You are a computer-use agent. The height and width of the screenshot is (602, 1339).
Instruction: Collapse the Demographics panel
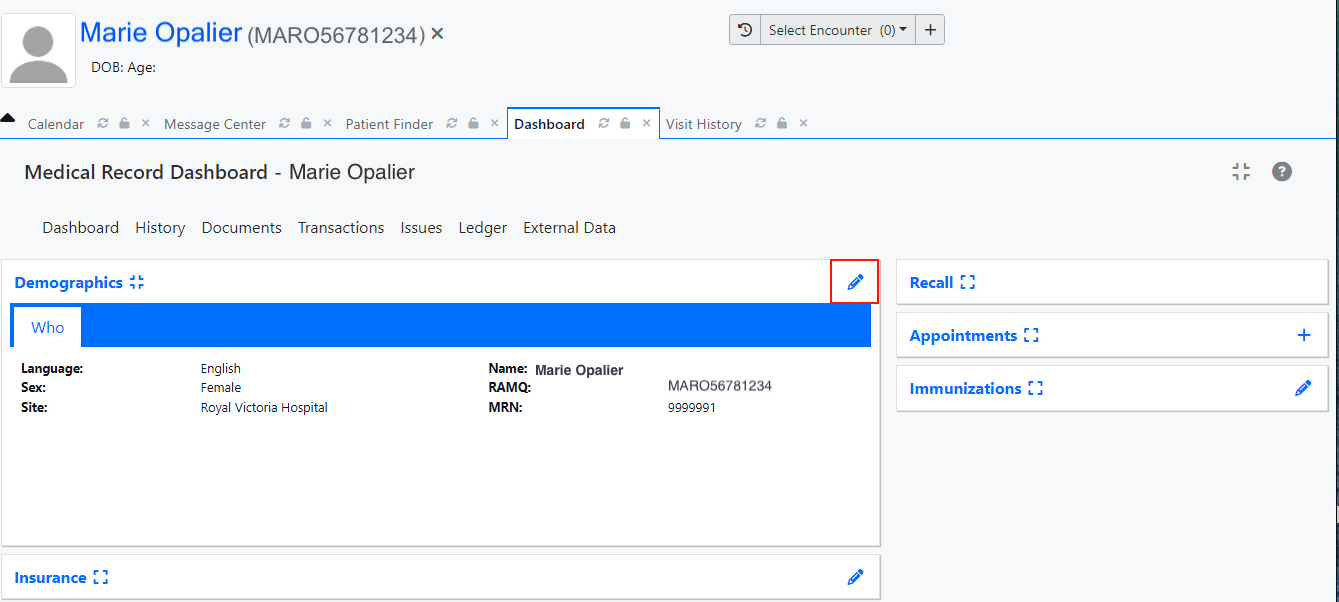(x=137, y=282)
